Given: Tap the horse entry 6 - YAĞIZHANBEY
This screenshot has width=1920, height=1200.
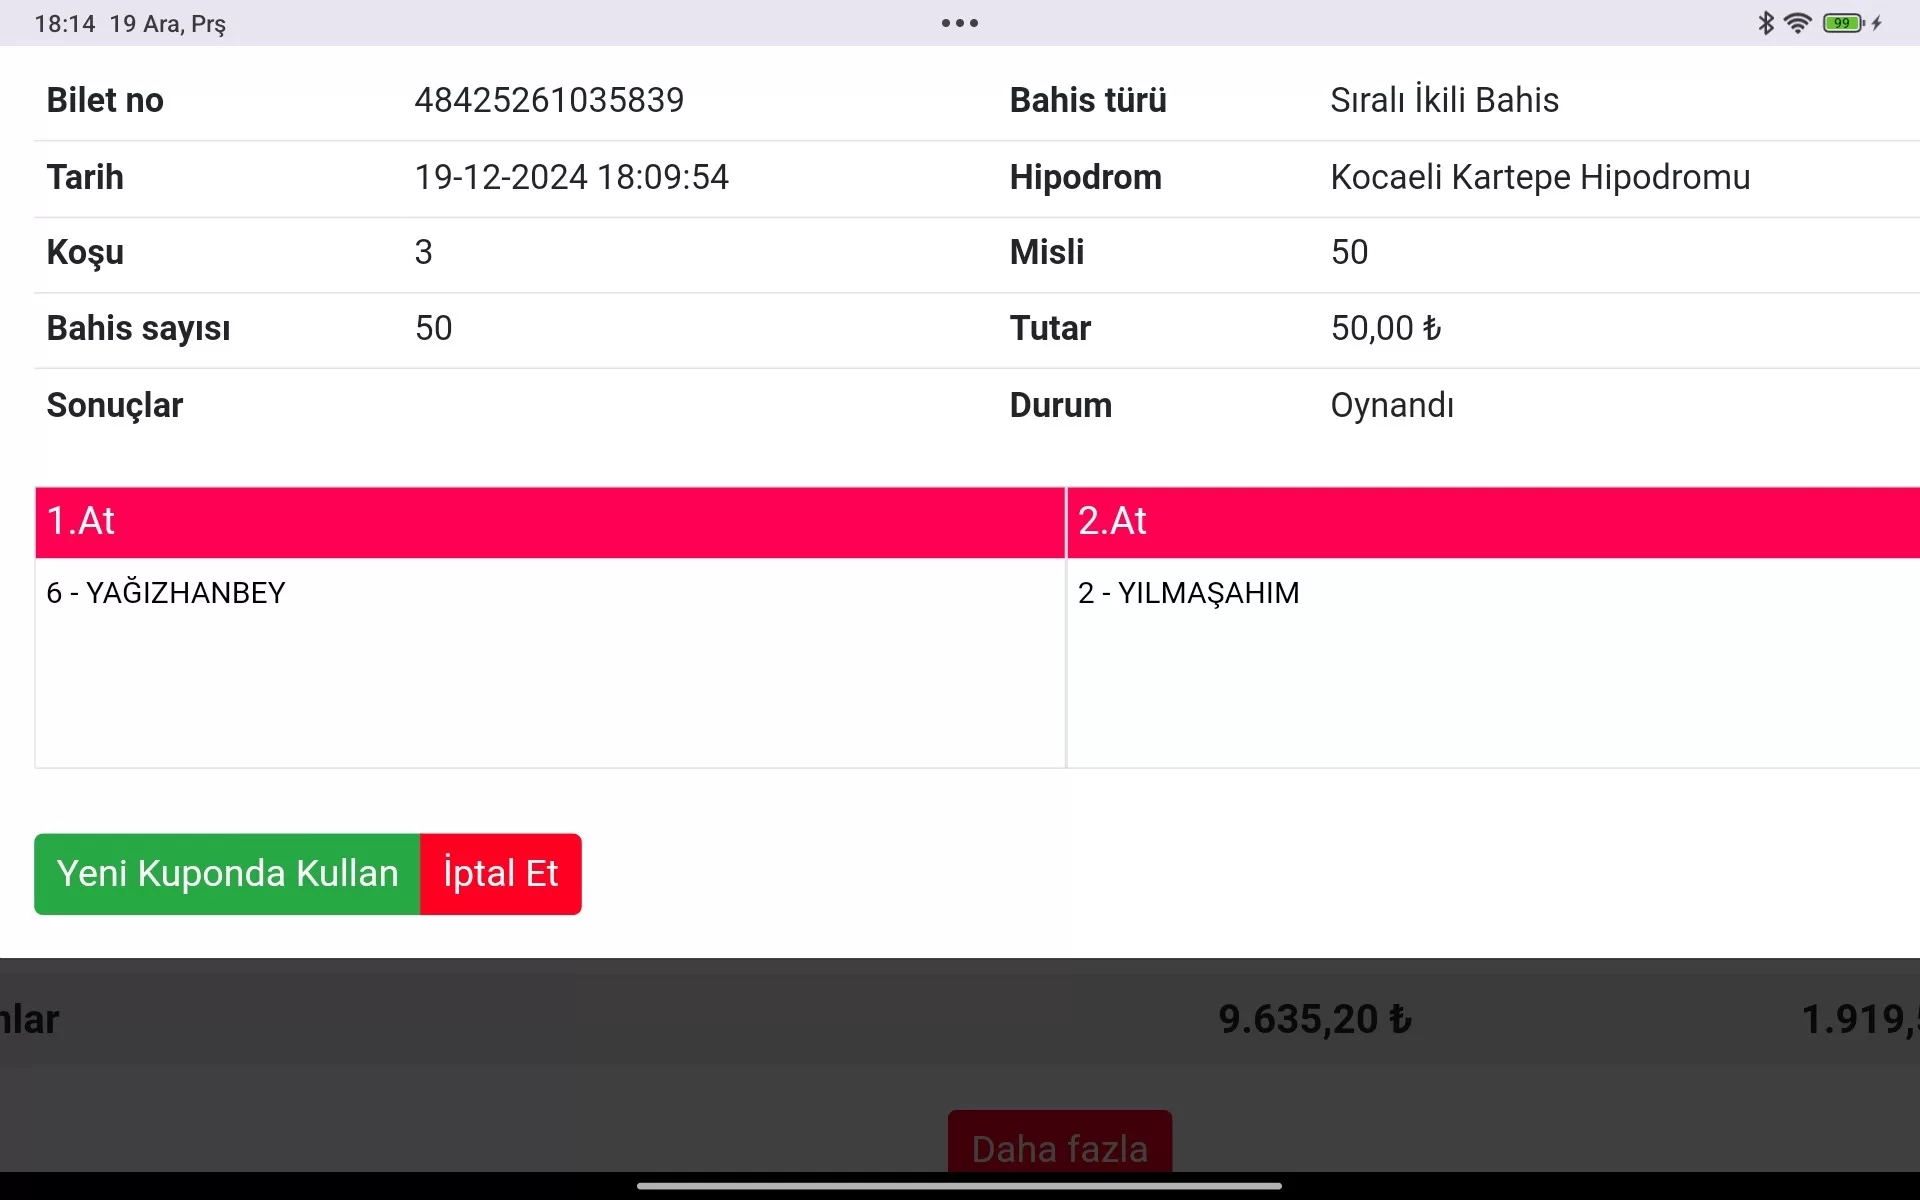Looking at the screenshot, I should pyautogui.click(x=166, y=593).
